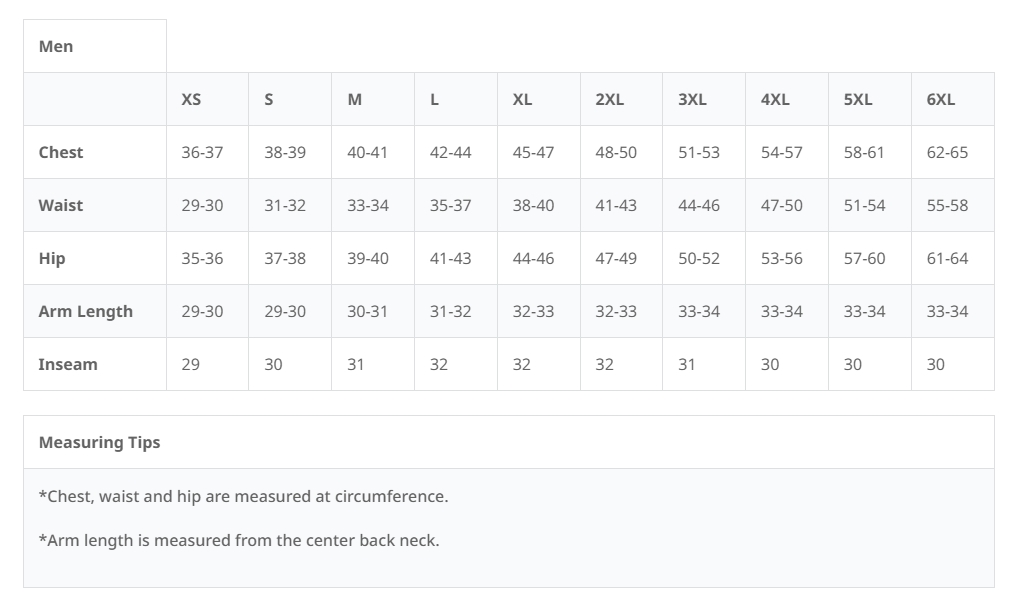The width and height of the screenshot is (1012, 606).
Task: Click Arm Length value 30-31 for M
Action: (x=367, y=311)
